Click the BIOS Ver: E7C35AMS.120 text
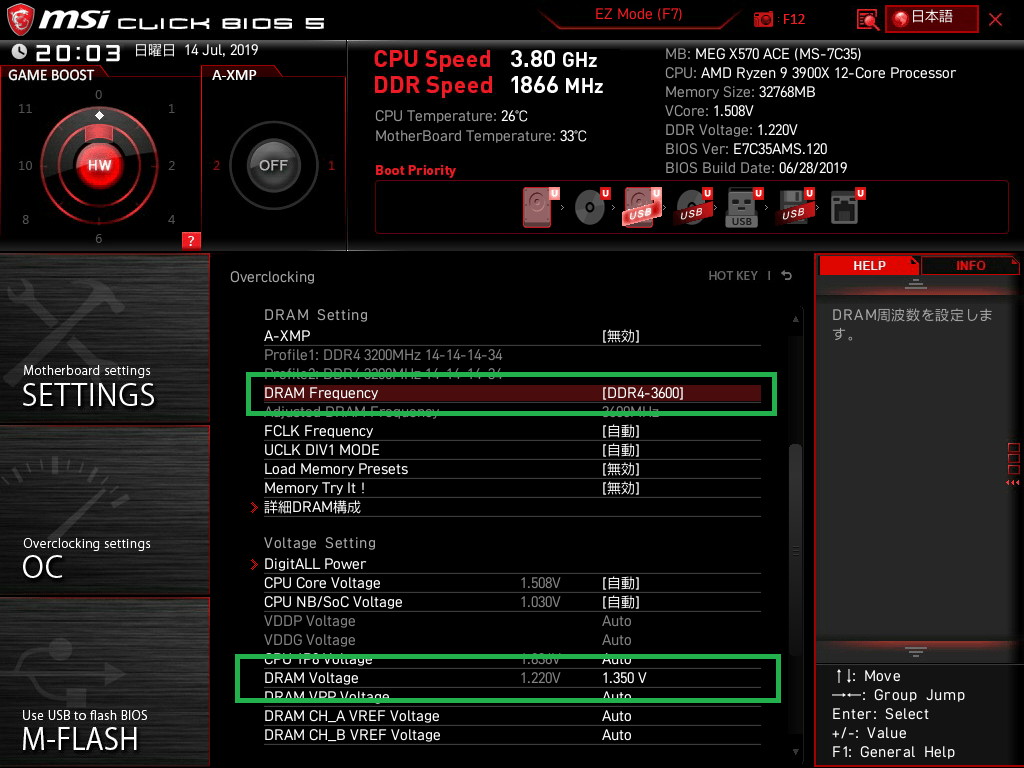 click(x=746, y=149)
